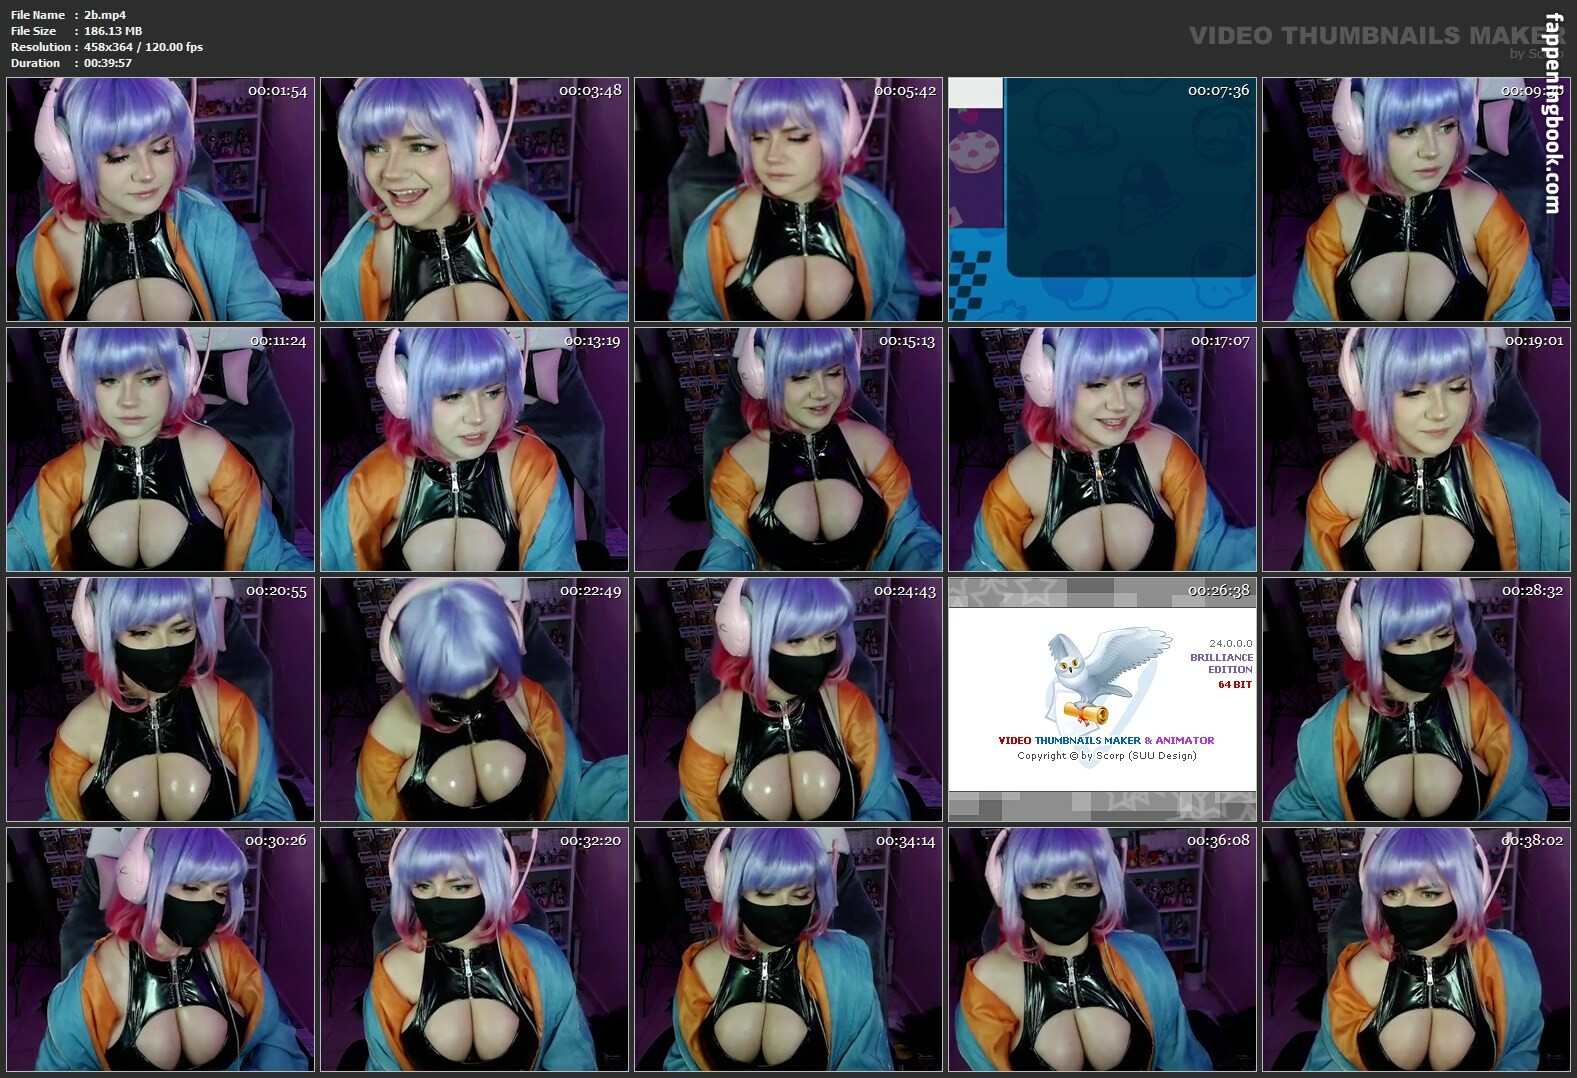Open the frame at 00:05:42
The height and width of the screenshot is (1078, 1577).
coord(788,200)
